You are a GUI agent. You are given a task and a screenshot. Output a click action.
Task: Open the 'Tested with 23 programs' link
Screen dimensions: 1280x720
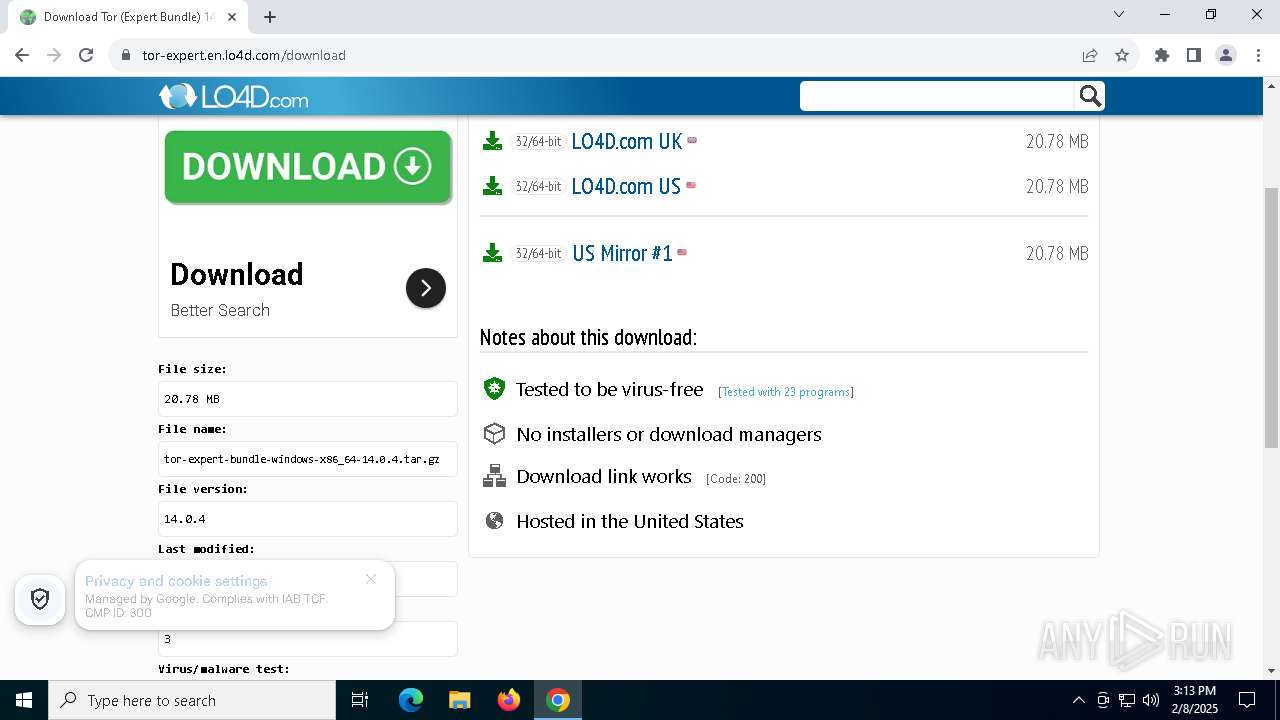[786, 392]
